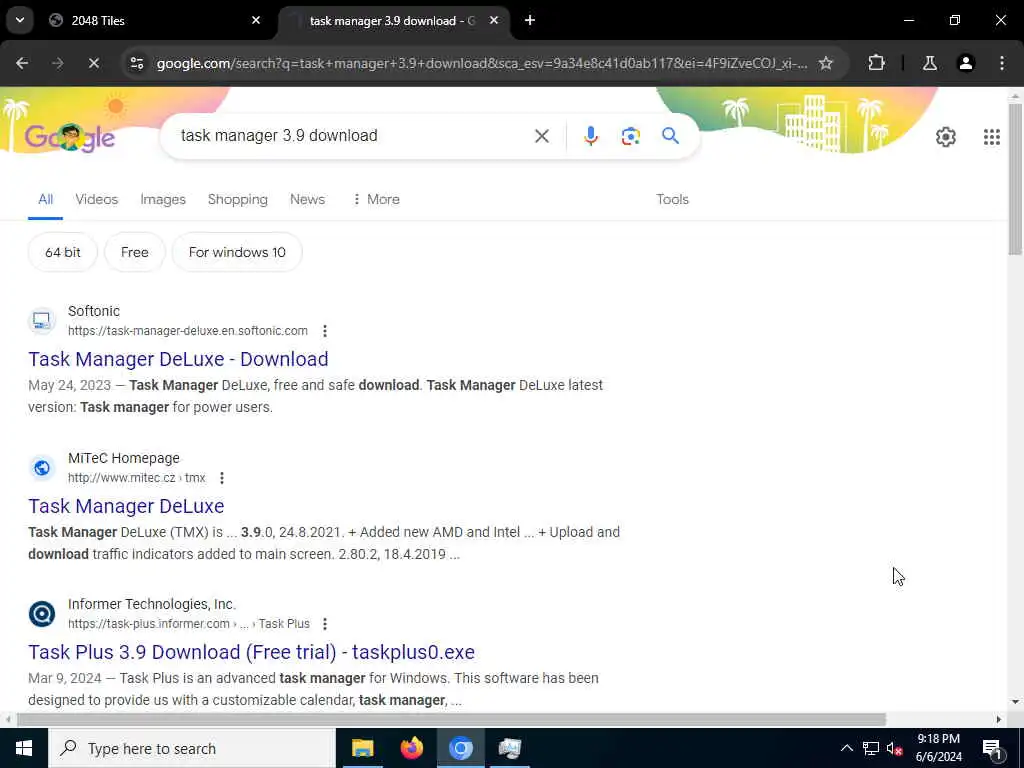The height and width of the screenshot is (768, 1024).
Task: Click the Softonic site name
Action: click(94, 312)
